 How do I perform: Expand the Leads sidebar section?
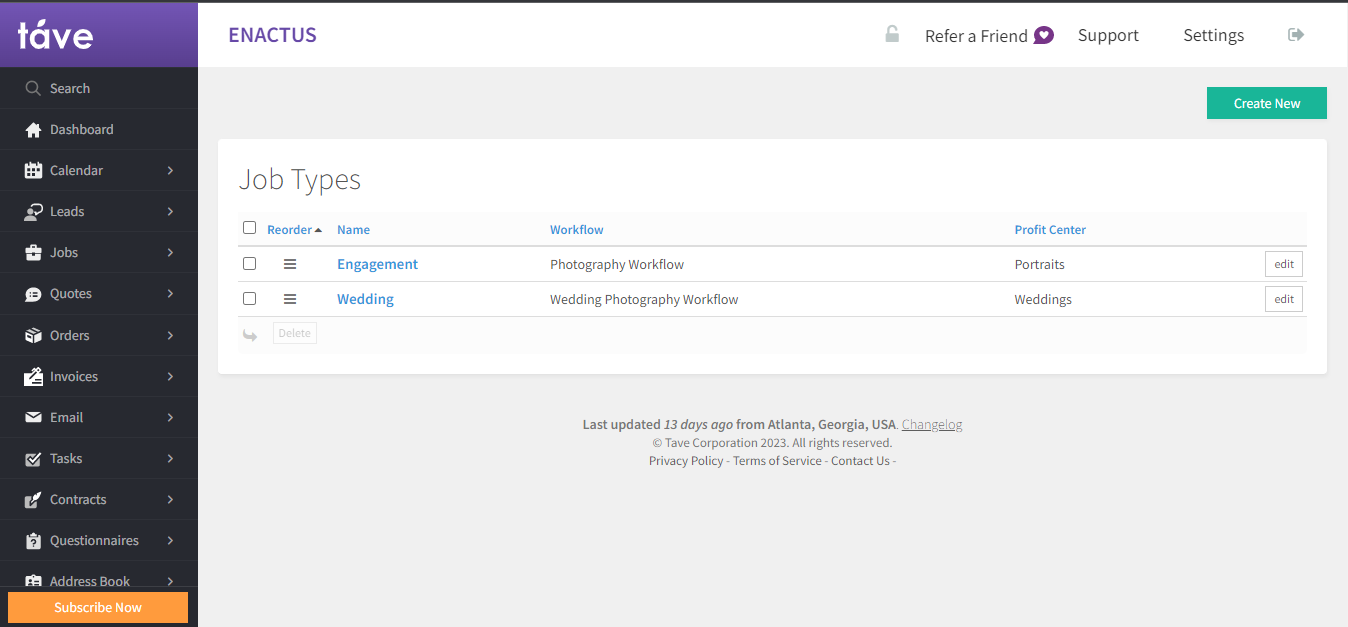(67, 211)
